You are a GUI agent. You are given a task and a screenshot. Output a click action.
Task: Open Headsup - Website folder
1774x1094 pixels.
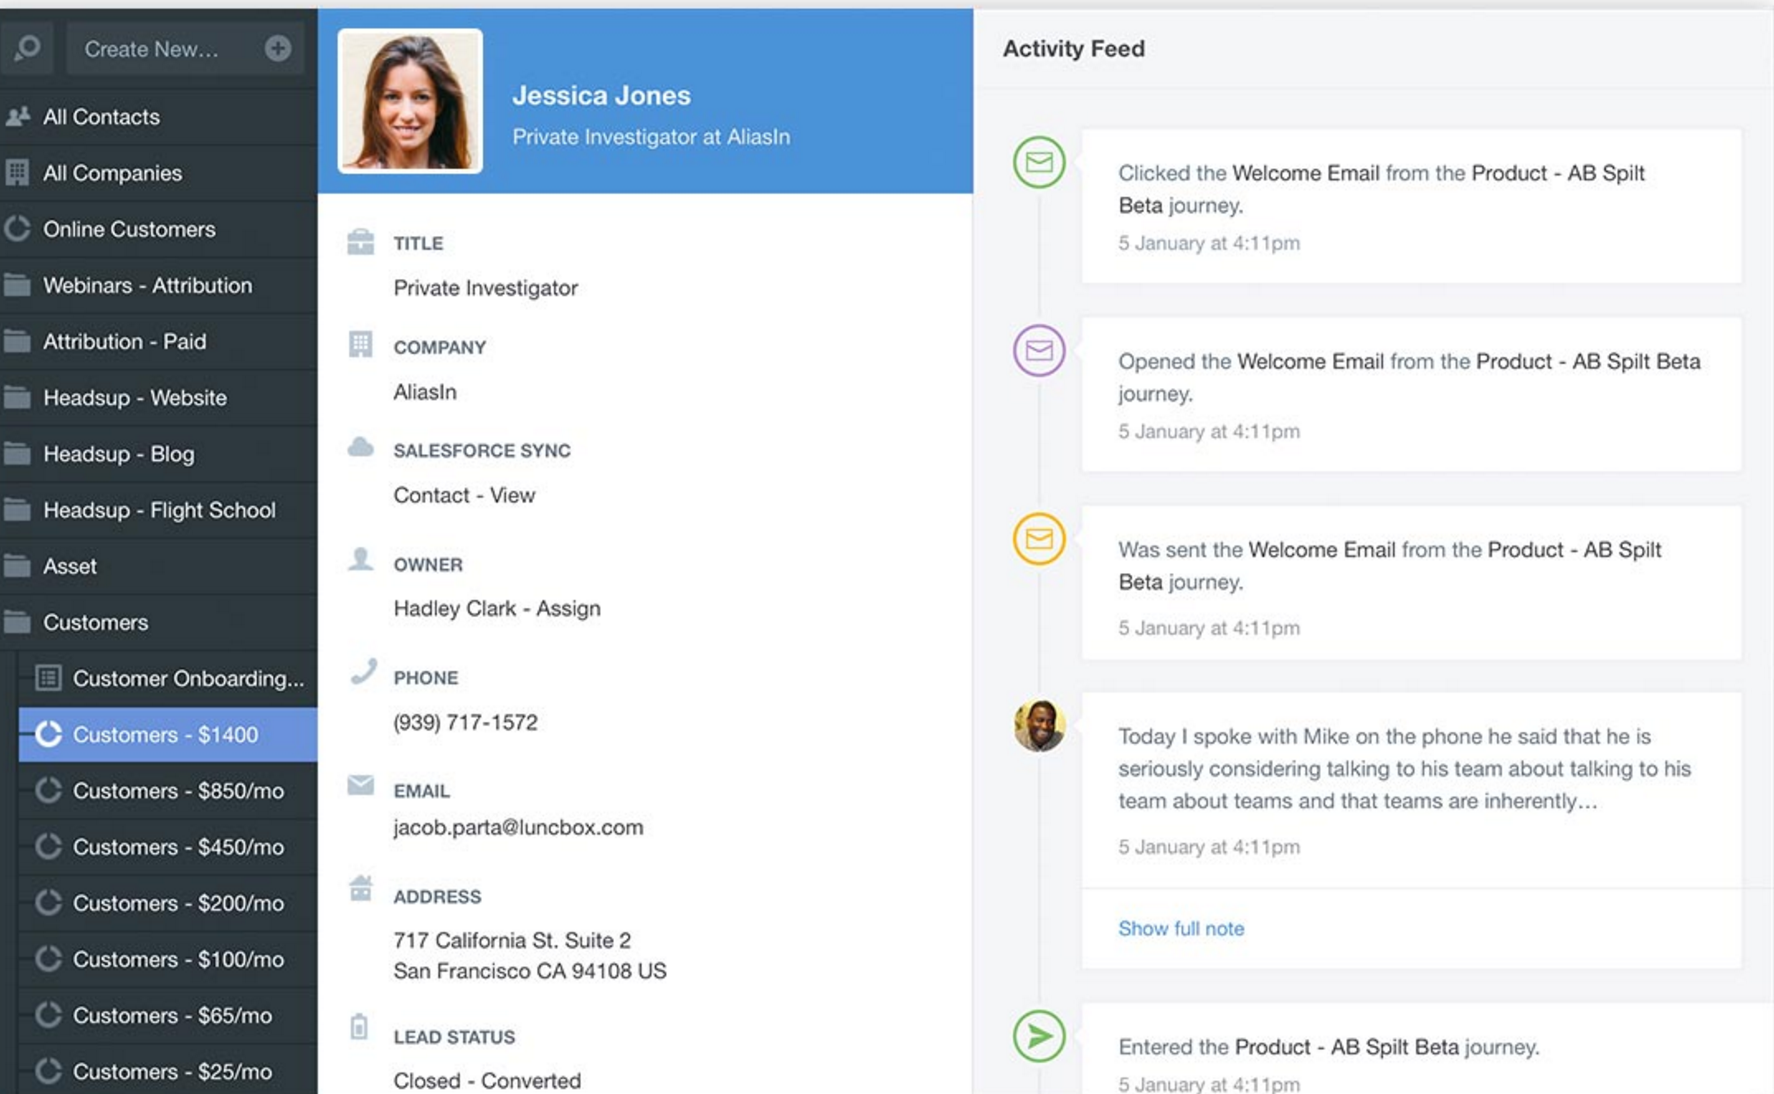159,397
